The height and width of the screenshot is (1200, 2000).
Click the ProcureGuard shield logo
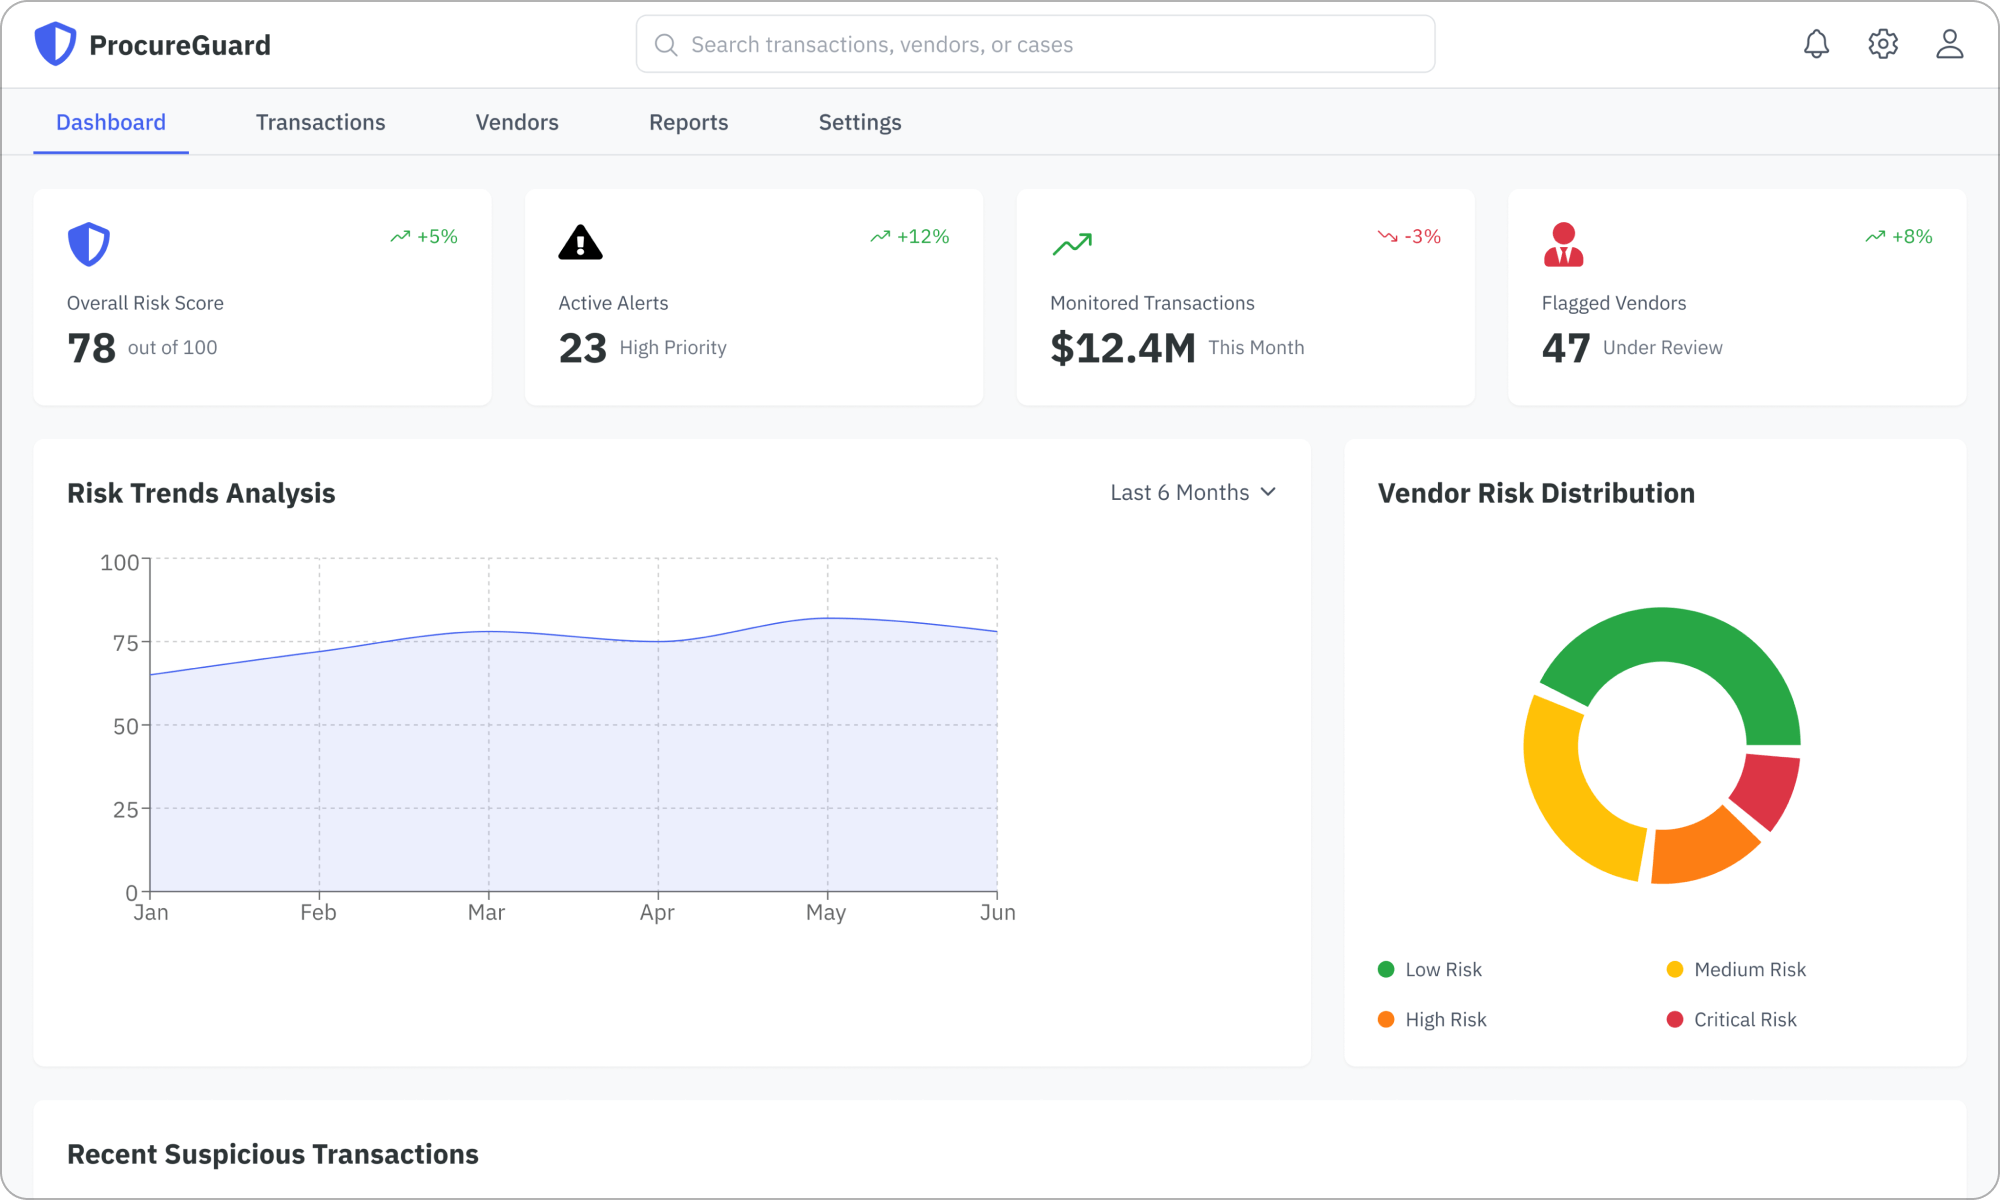56,43
